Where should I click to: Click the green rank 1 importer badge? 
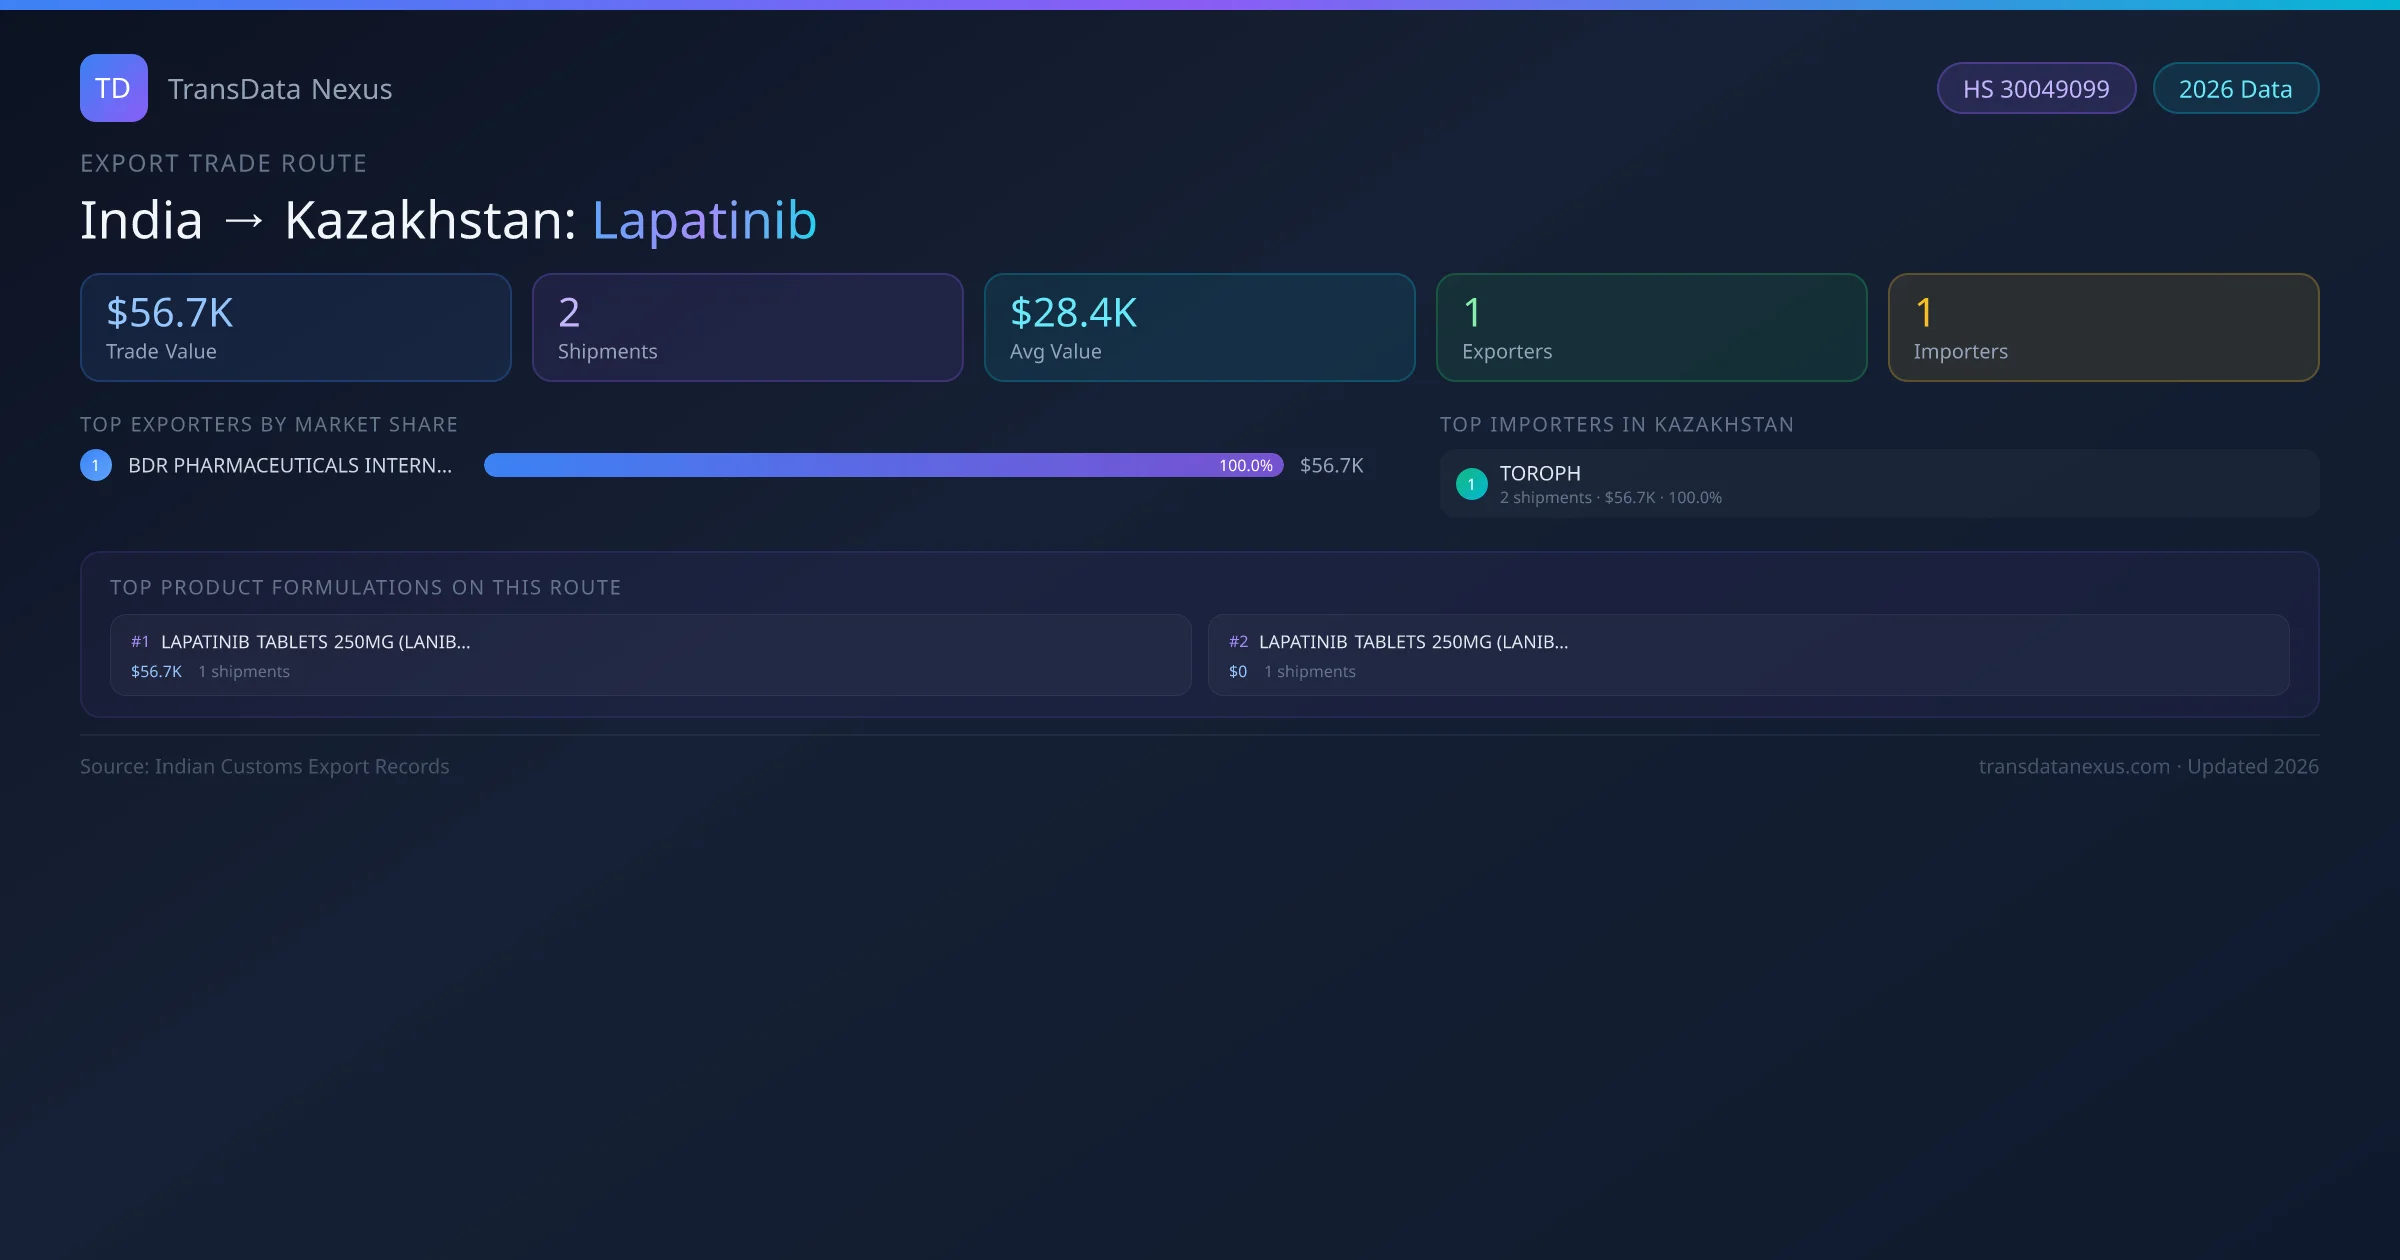pyautogui.click(x=1471, y=484)
